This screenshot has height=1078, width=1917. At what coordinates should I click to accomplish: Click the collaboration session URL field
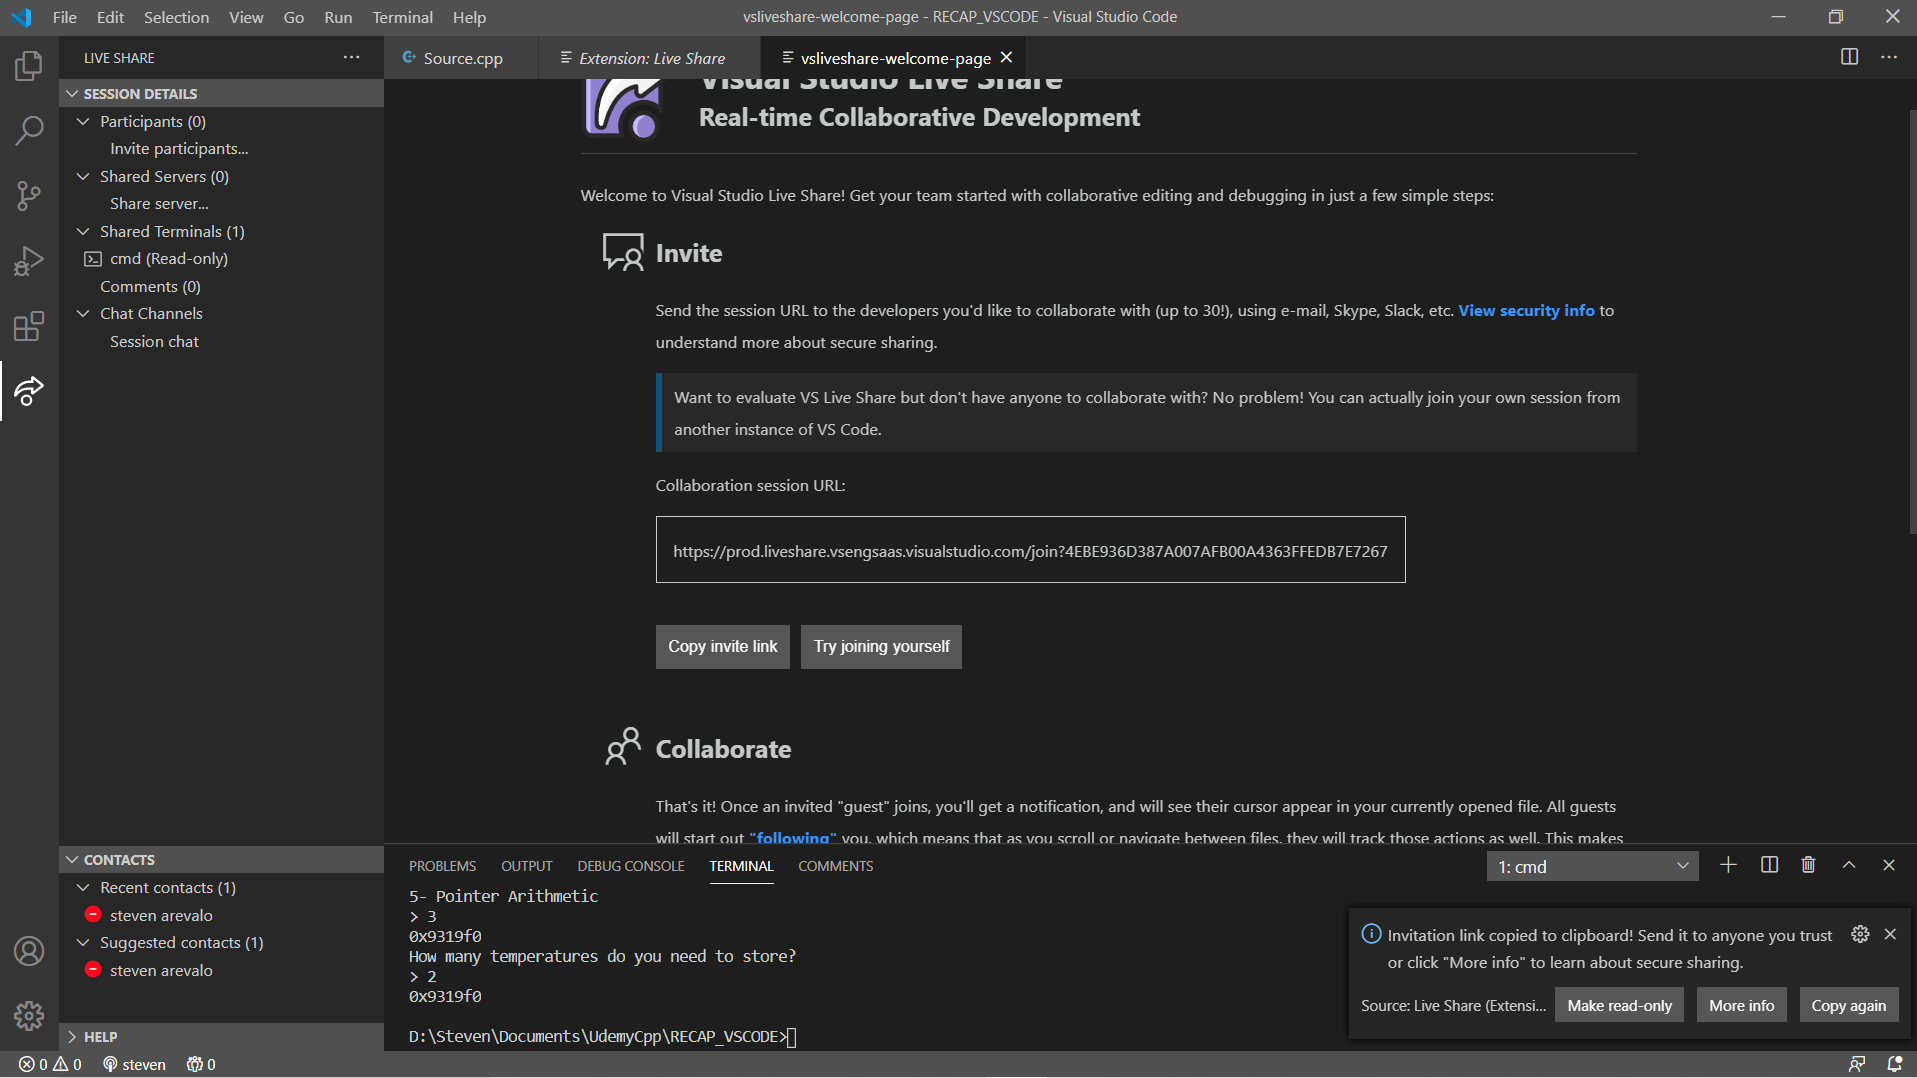click(x=1030, y=550)
